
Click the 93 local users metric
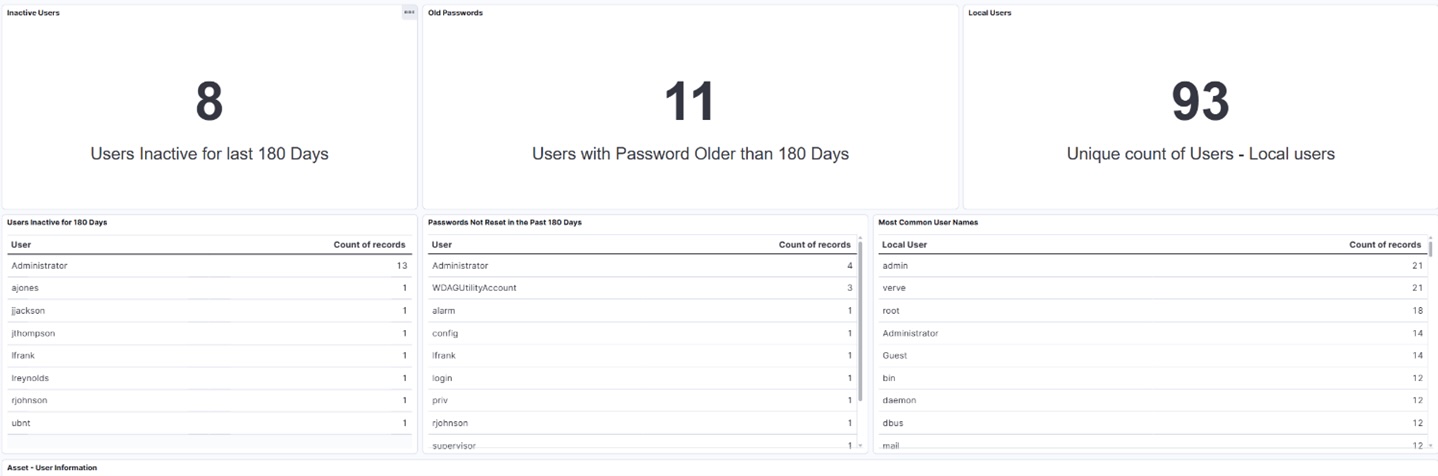pos(1200,102)
